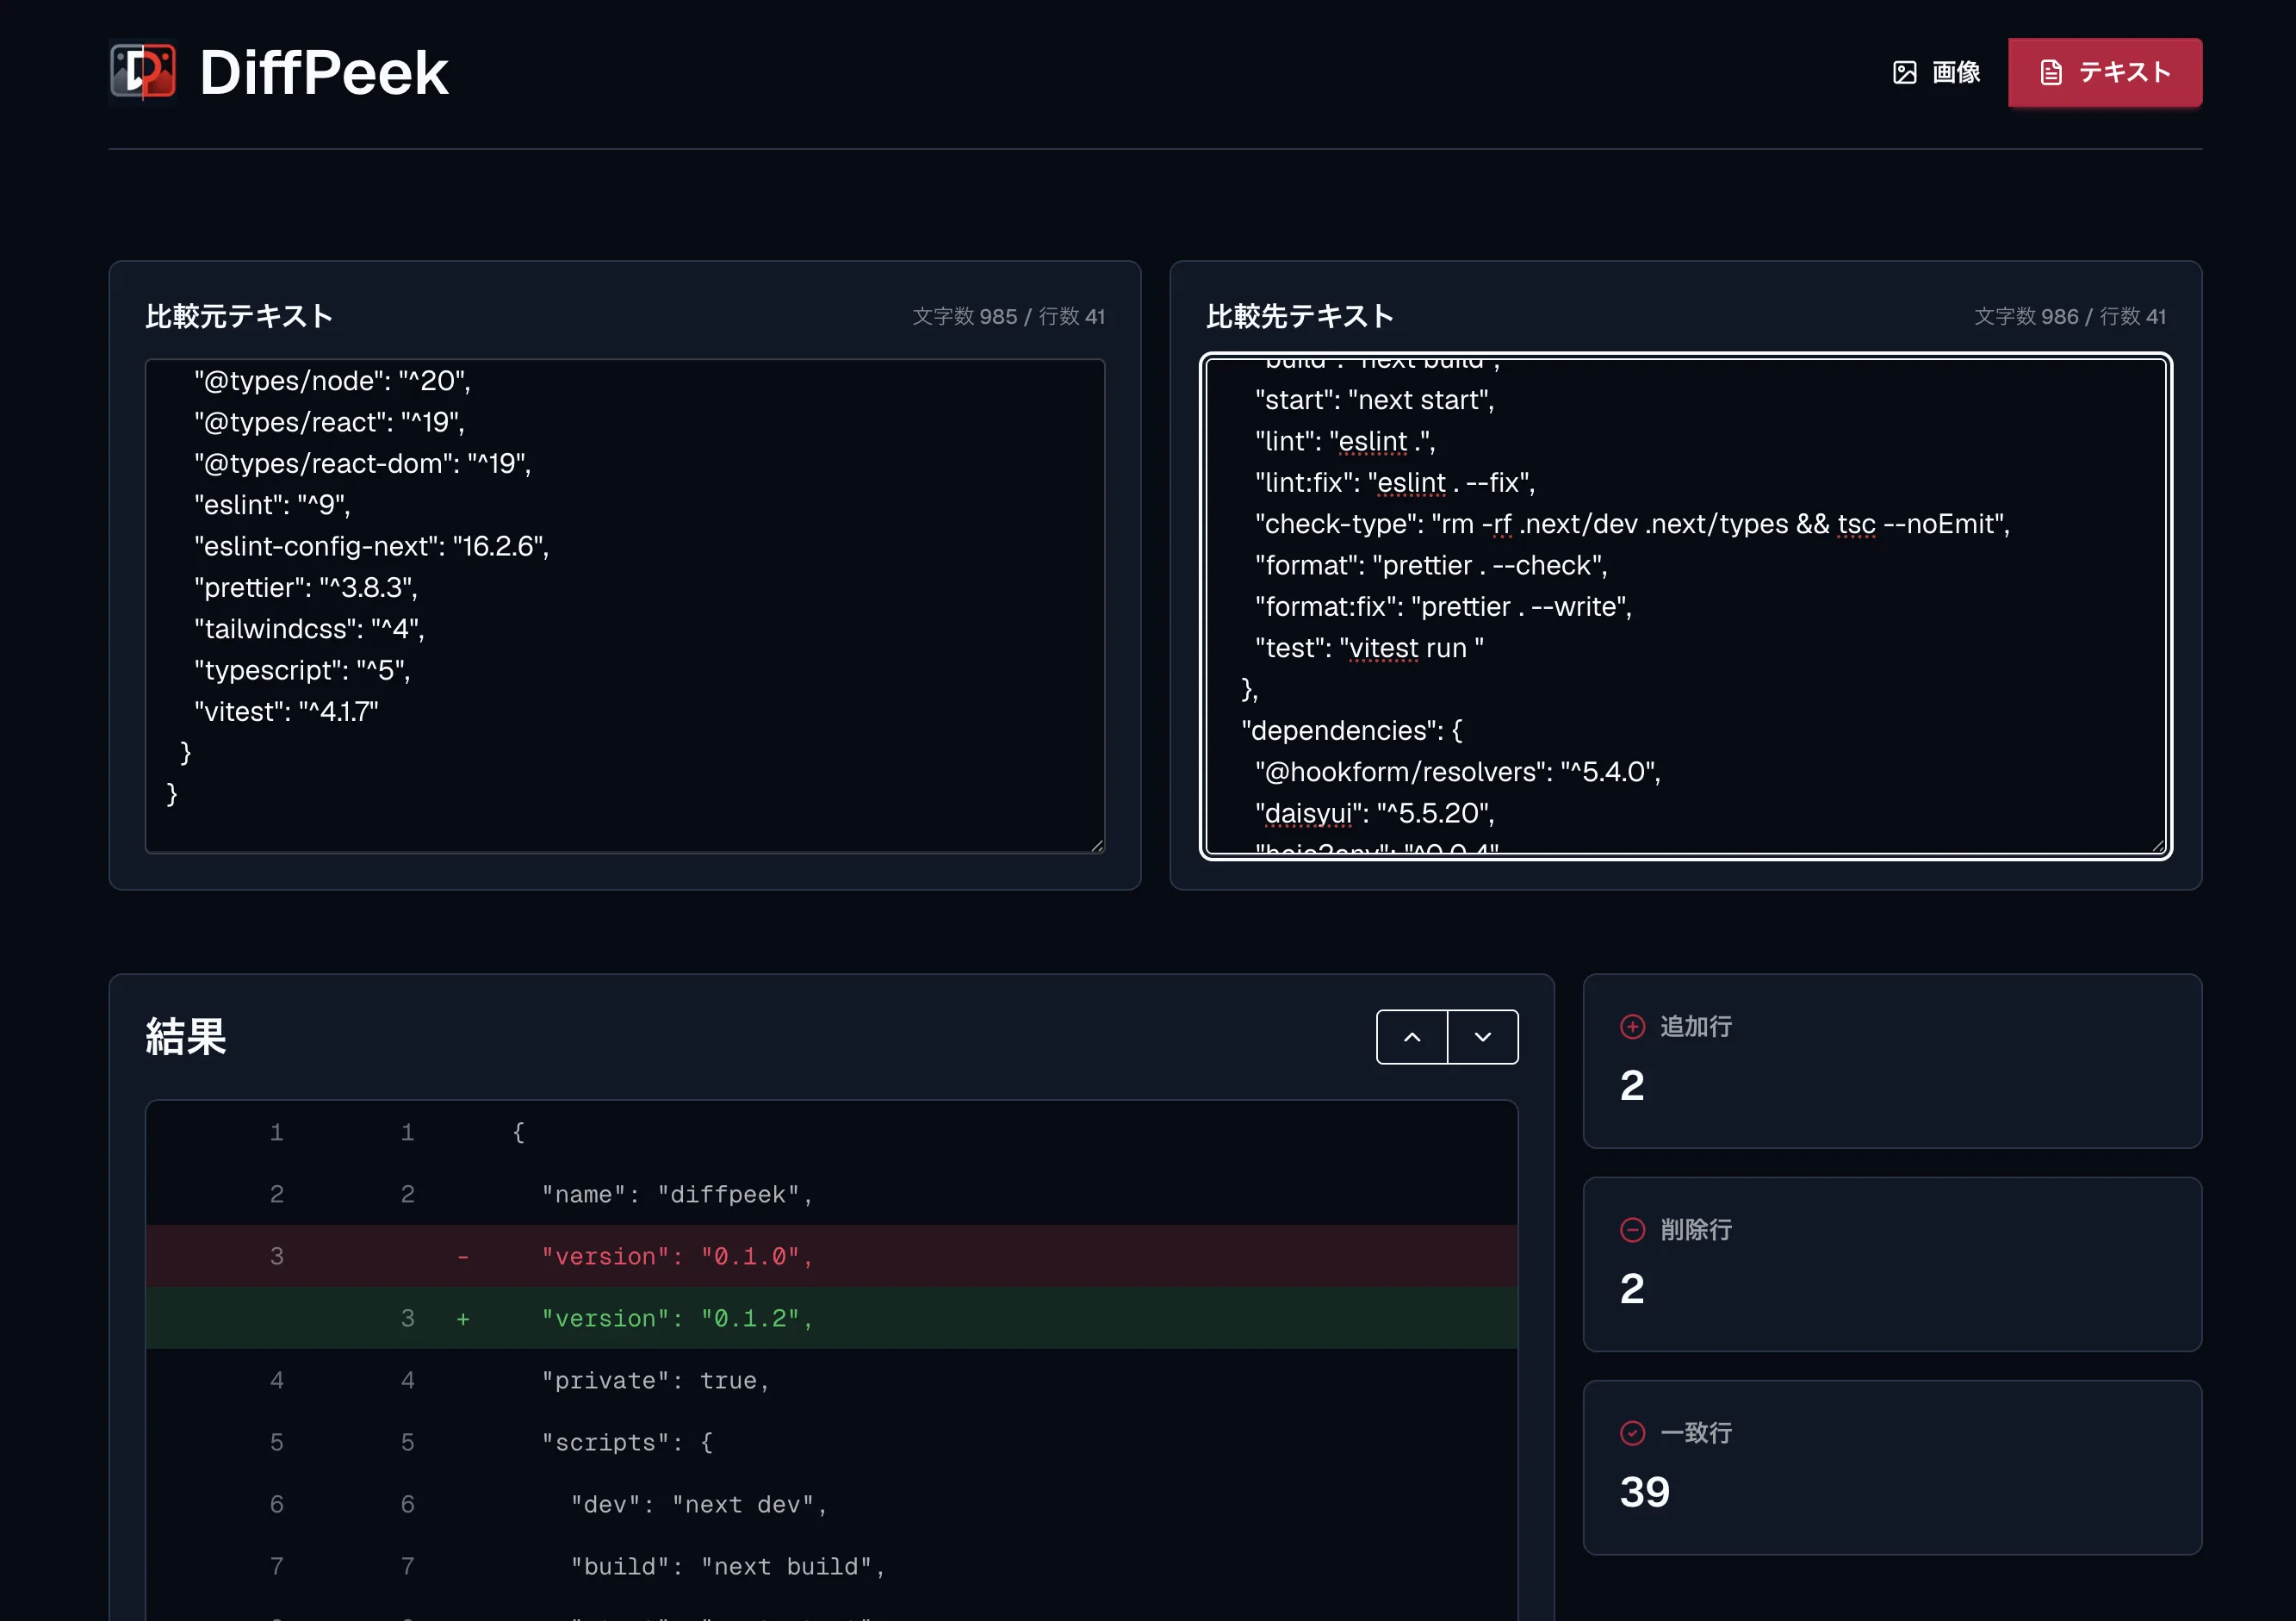Image resolution: width=2296 pixels, height=1621 pixels.
Task: Click the 削除行 label
Action: [x=1696, y=1229]
